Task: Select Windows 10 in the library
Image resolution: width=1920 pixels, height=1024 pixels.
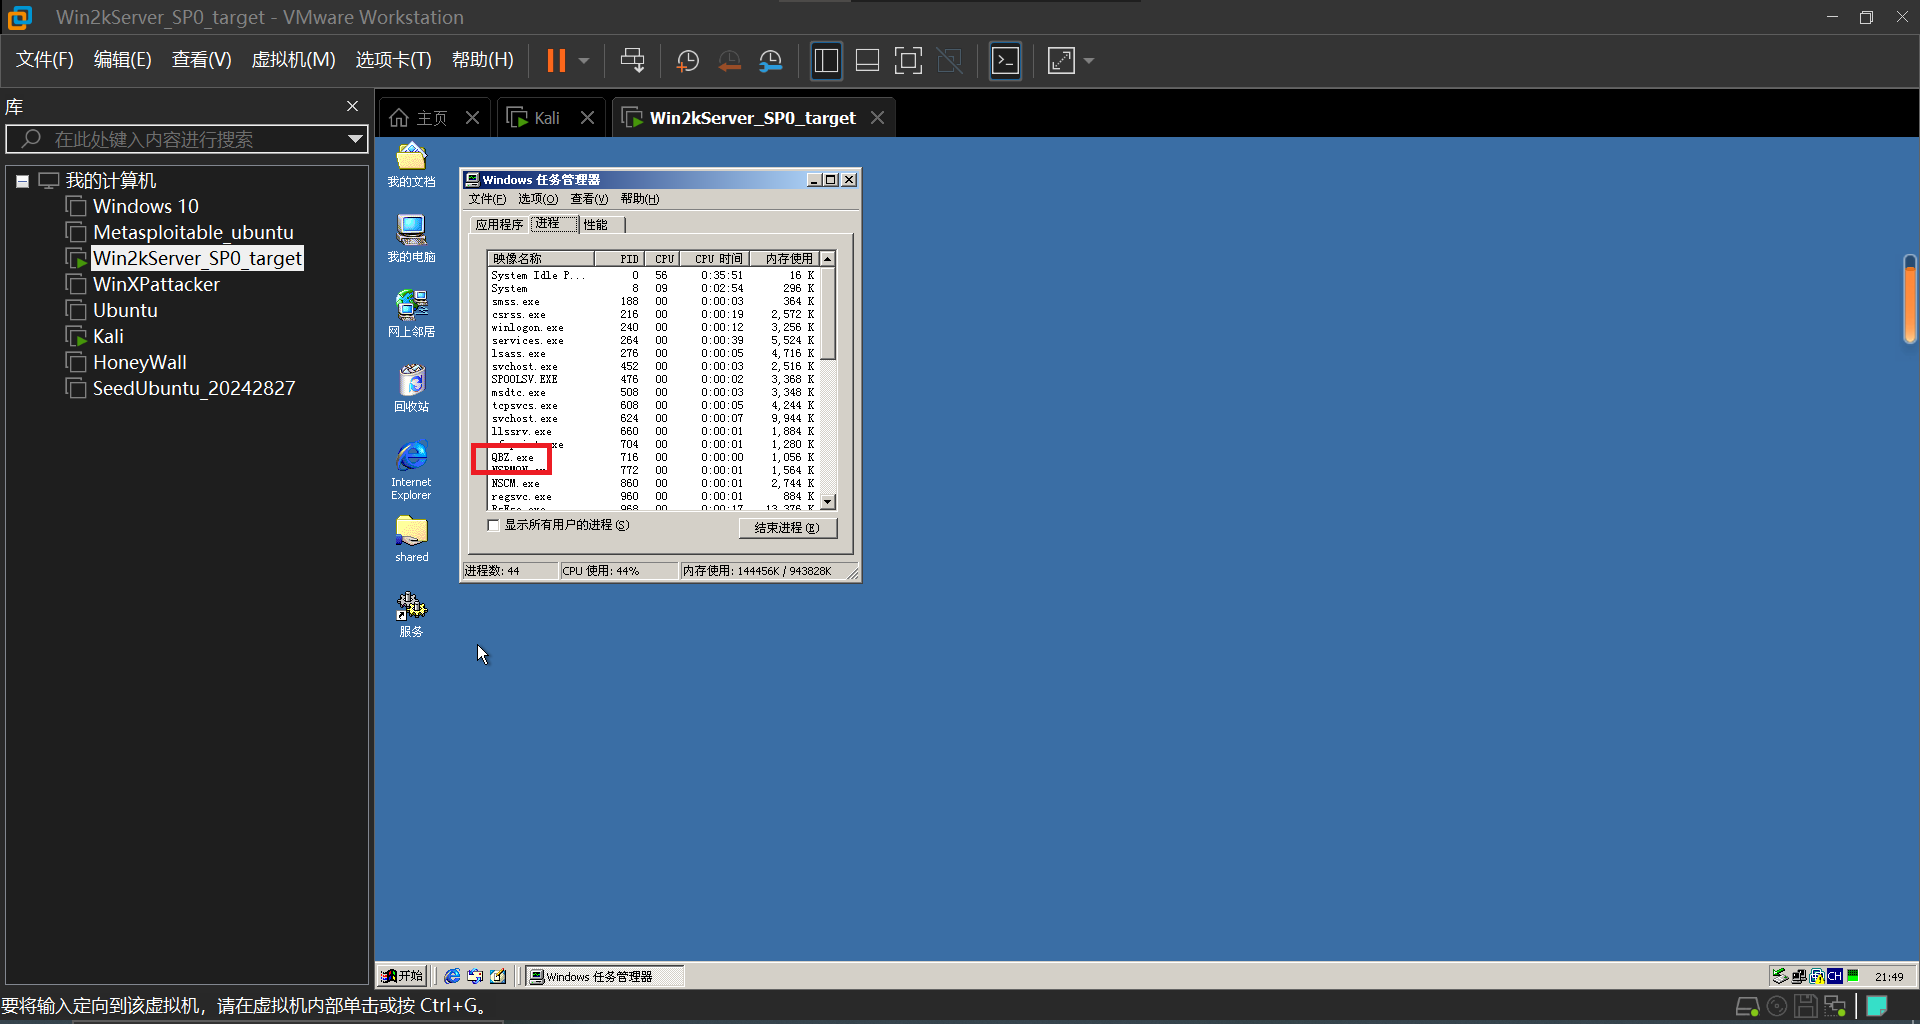Action: (x=145, y=206)
